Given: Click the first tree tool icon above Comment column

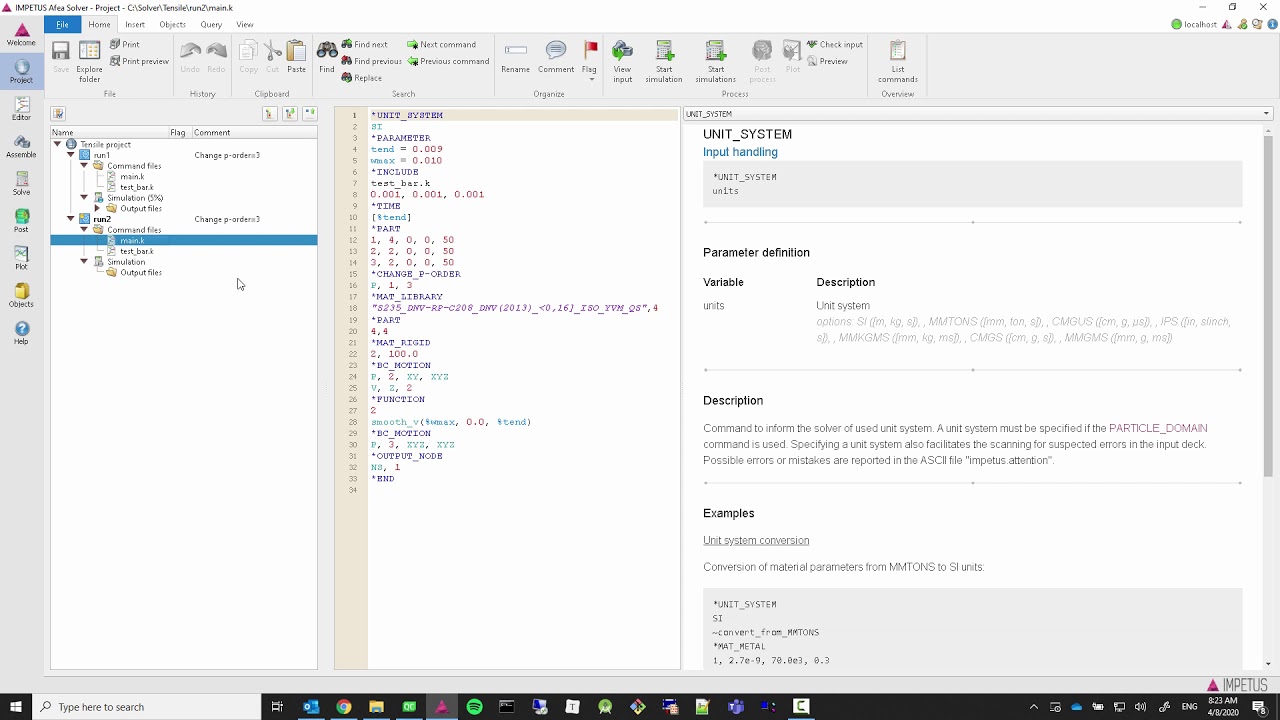Looking at the screenshot, I should pos(269,114).
